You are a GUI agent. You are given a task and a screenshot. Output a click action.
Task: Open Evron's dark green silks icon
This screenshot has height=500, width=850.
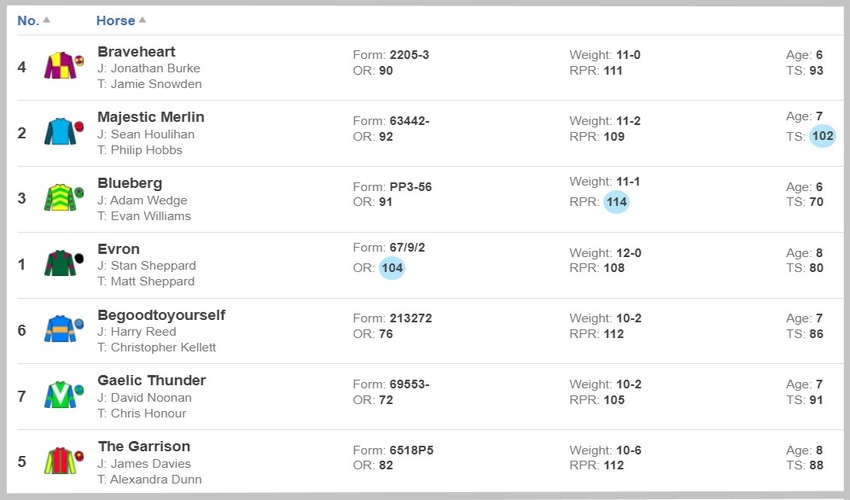pyautogui.click(x=64, y=263)
